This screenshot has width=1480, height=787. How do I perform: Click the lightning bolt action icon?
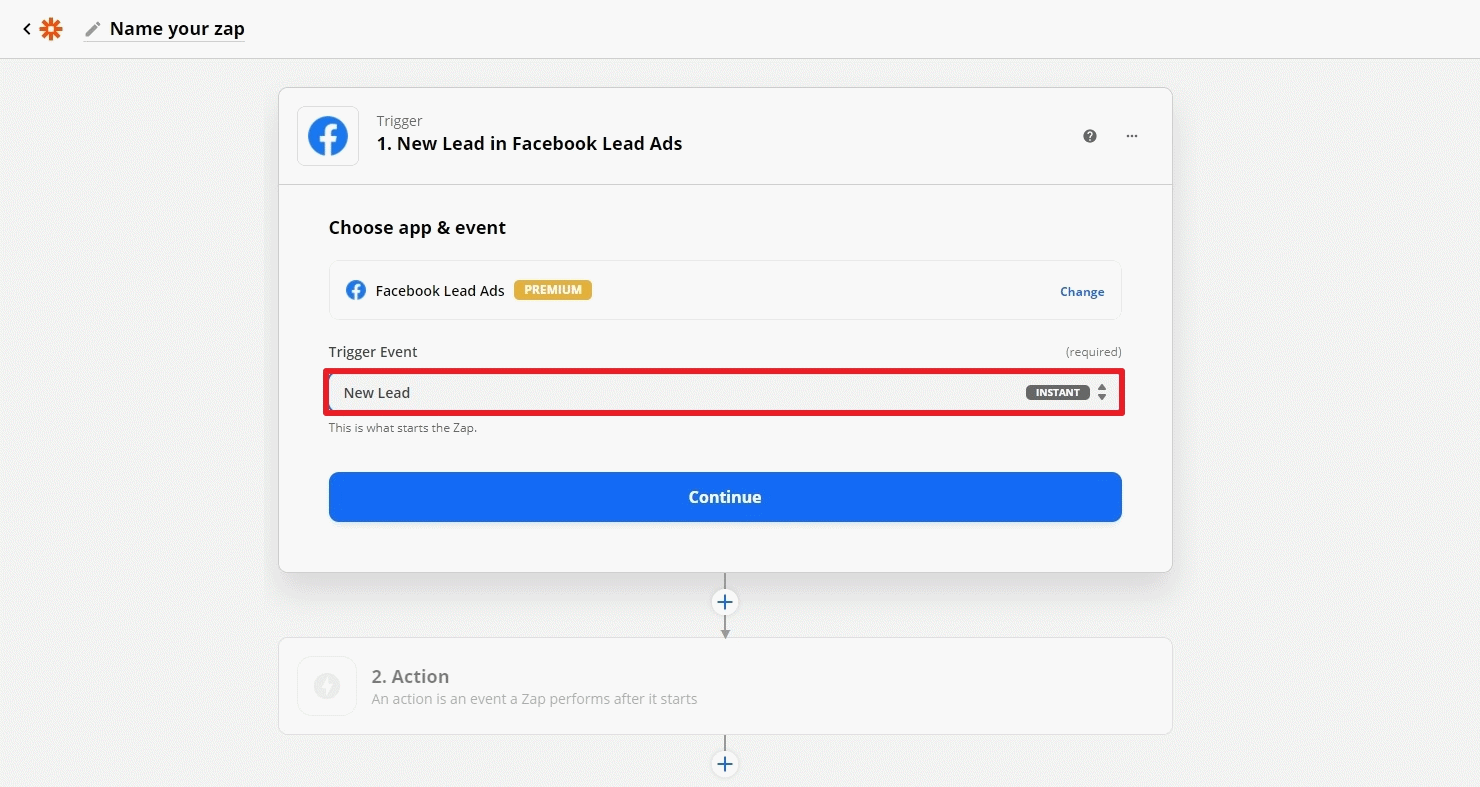327,686
